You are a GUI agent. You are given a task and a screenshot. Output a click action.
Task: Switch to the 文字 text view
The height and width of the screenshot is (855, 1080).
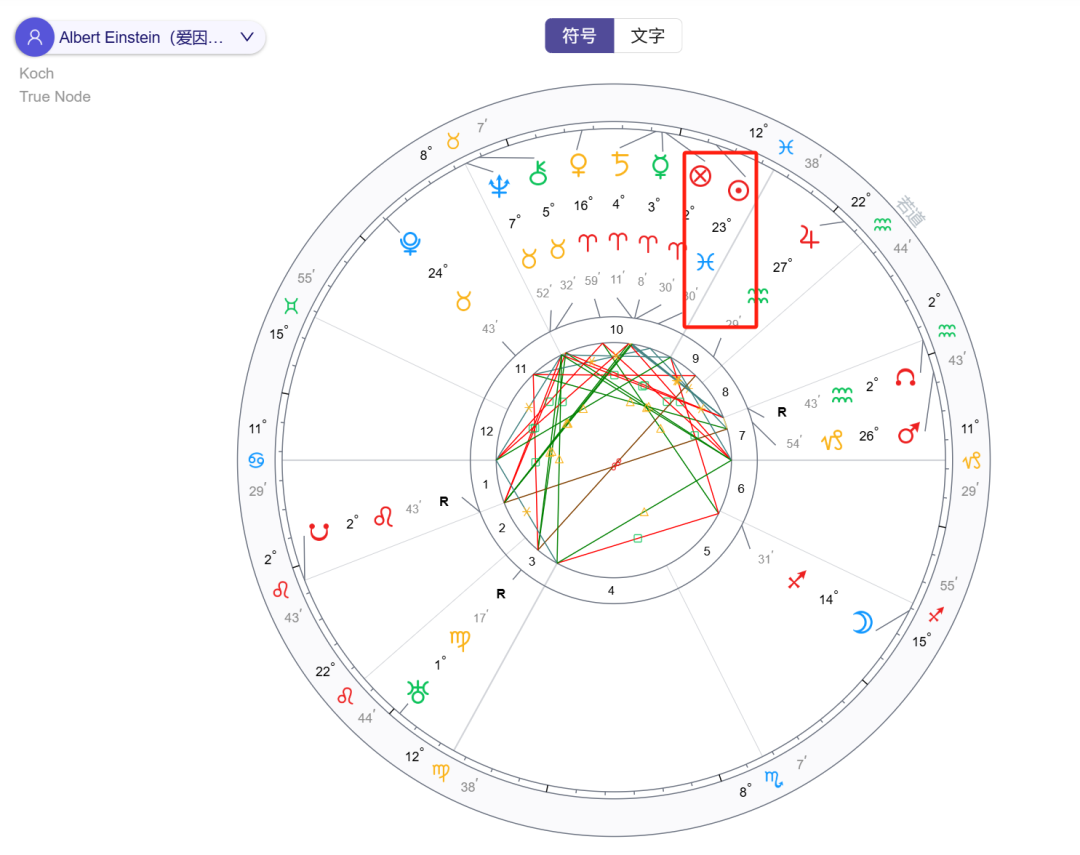[647, 36]
